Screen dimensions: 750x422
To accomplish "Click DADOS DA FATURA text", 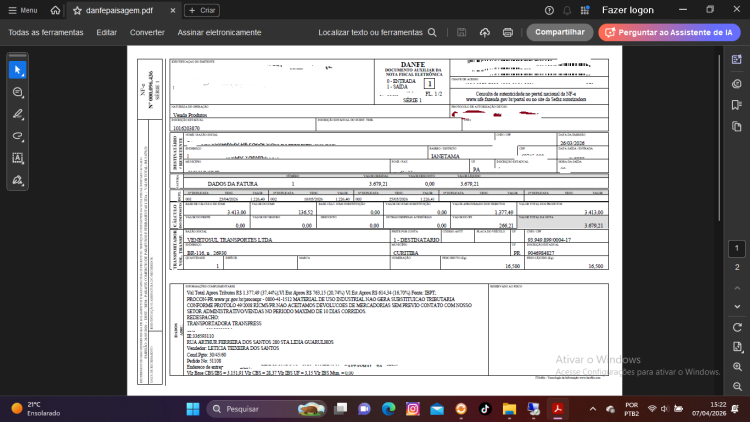I will pyautogui.click(x=232, y=184).
